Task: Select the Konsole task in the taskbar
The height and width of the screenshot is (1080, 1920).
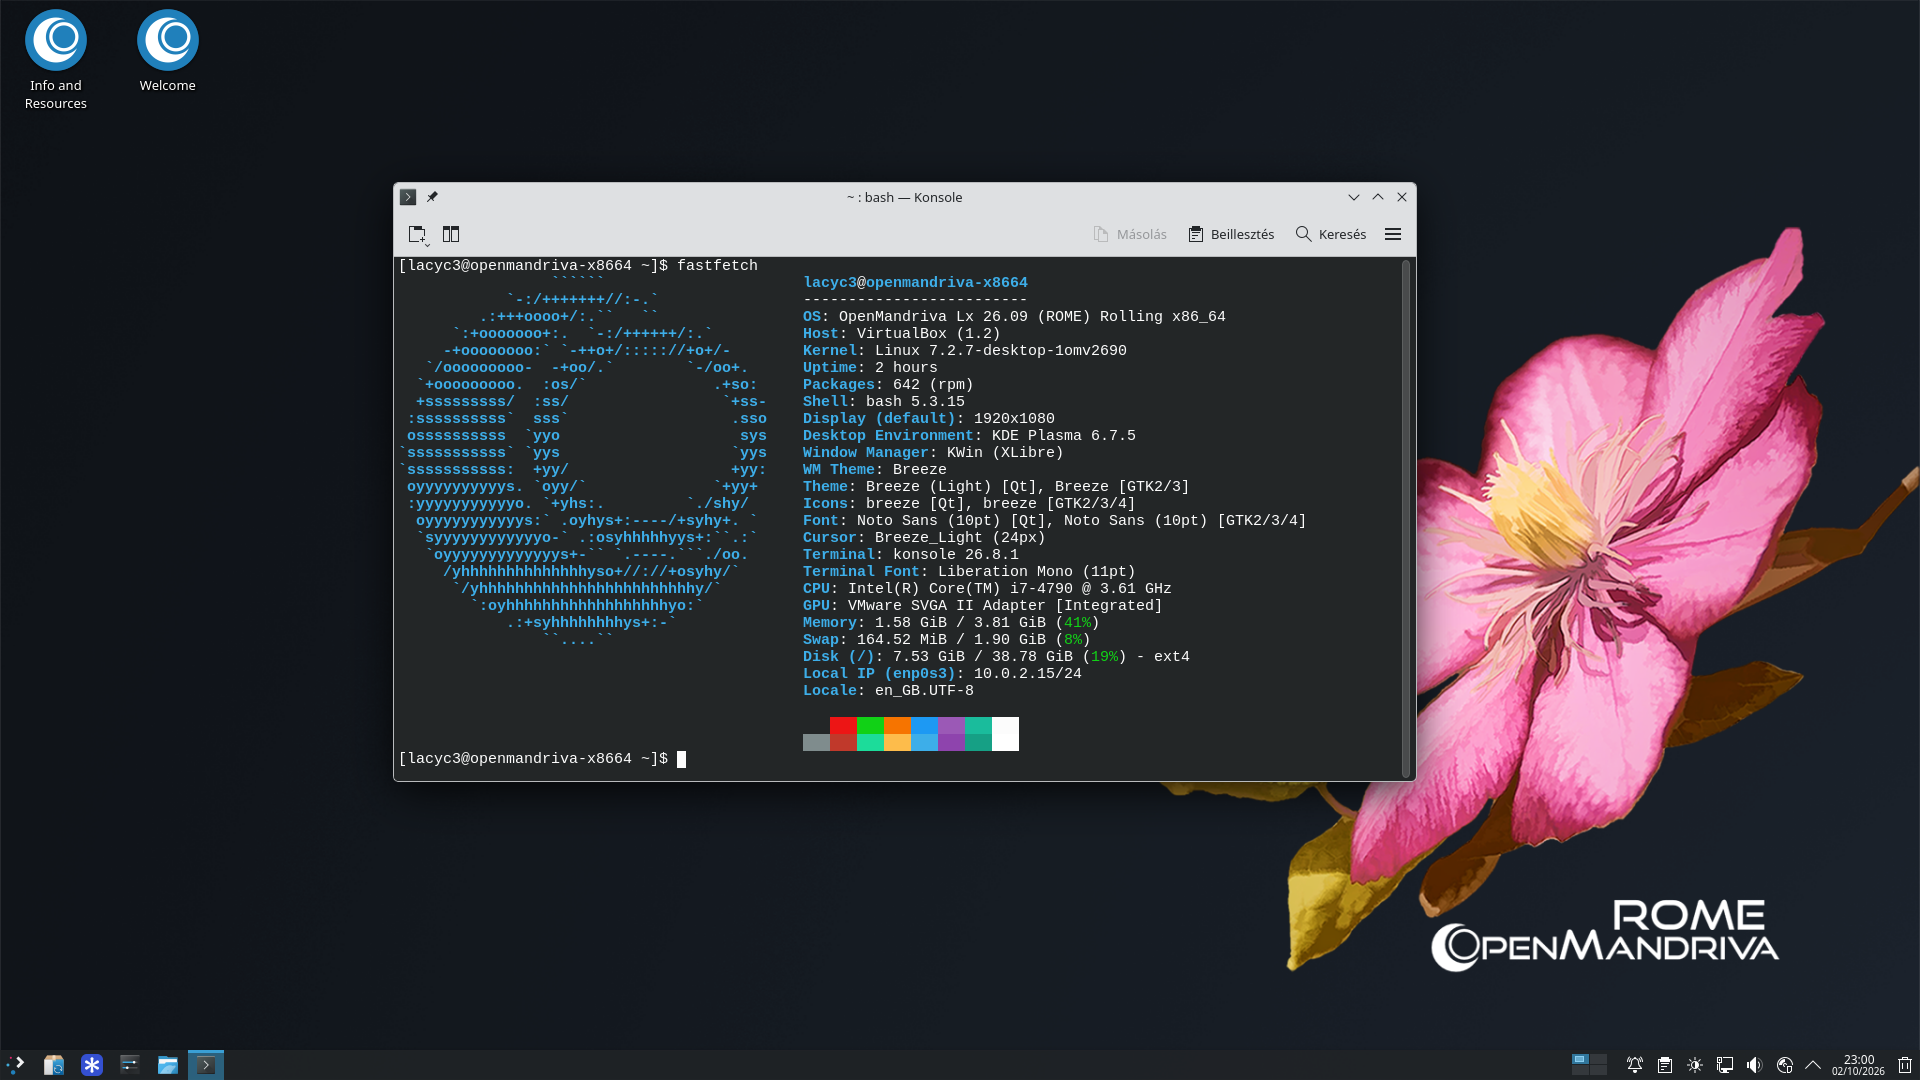Action: click(206, 1065)
